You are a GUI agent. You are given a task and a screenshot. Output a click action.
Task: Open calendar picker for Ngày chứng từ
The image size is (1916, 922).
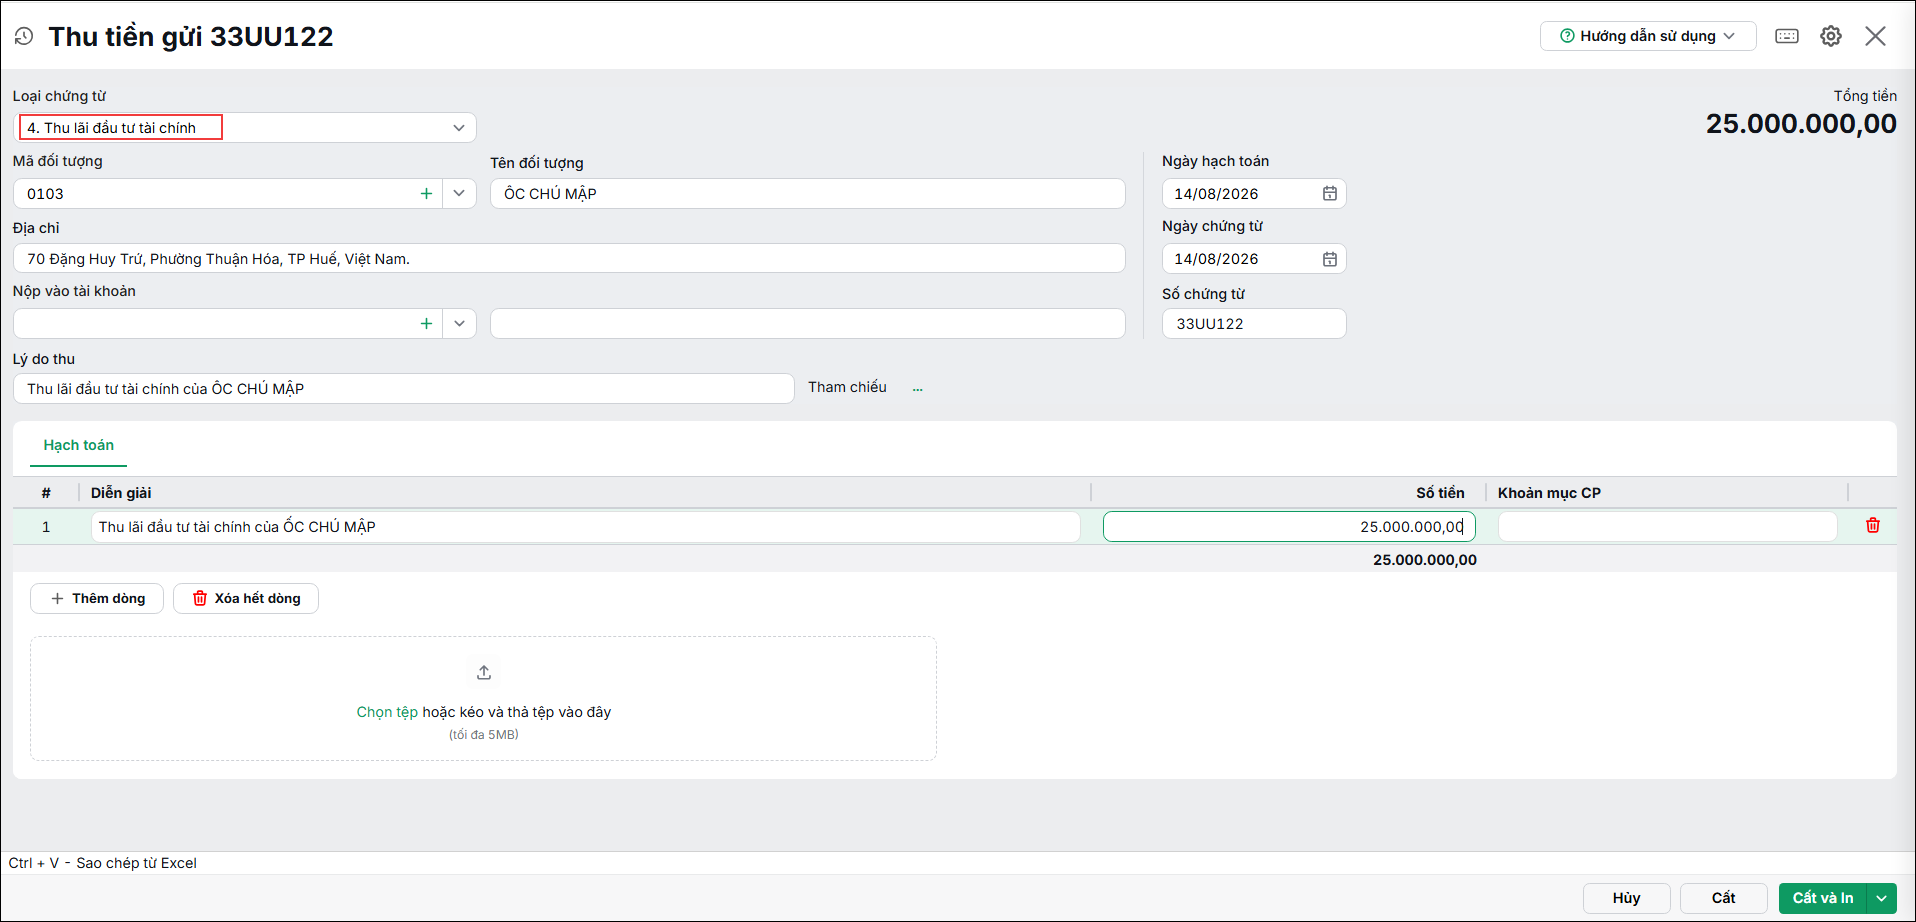tap(1330, 259)
